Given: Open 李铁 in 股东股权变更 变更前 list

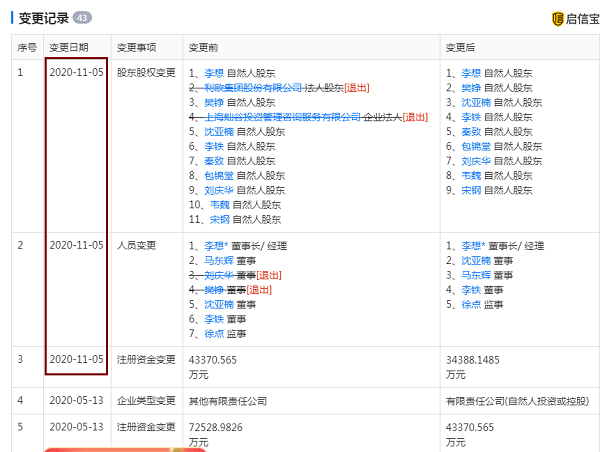Looking at the screenshot, I should 214,146.
